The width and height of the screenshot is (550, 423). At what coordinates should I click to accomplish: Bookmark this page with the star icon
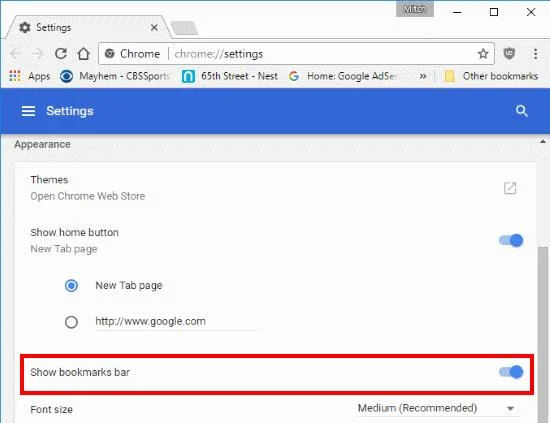point(483,54)
